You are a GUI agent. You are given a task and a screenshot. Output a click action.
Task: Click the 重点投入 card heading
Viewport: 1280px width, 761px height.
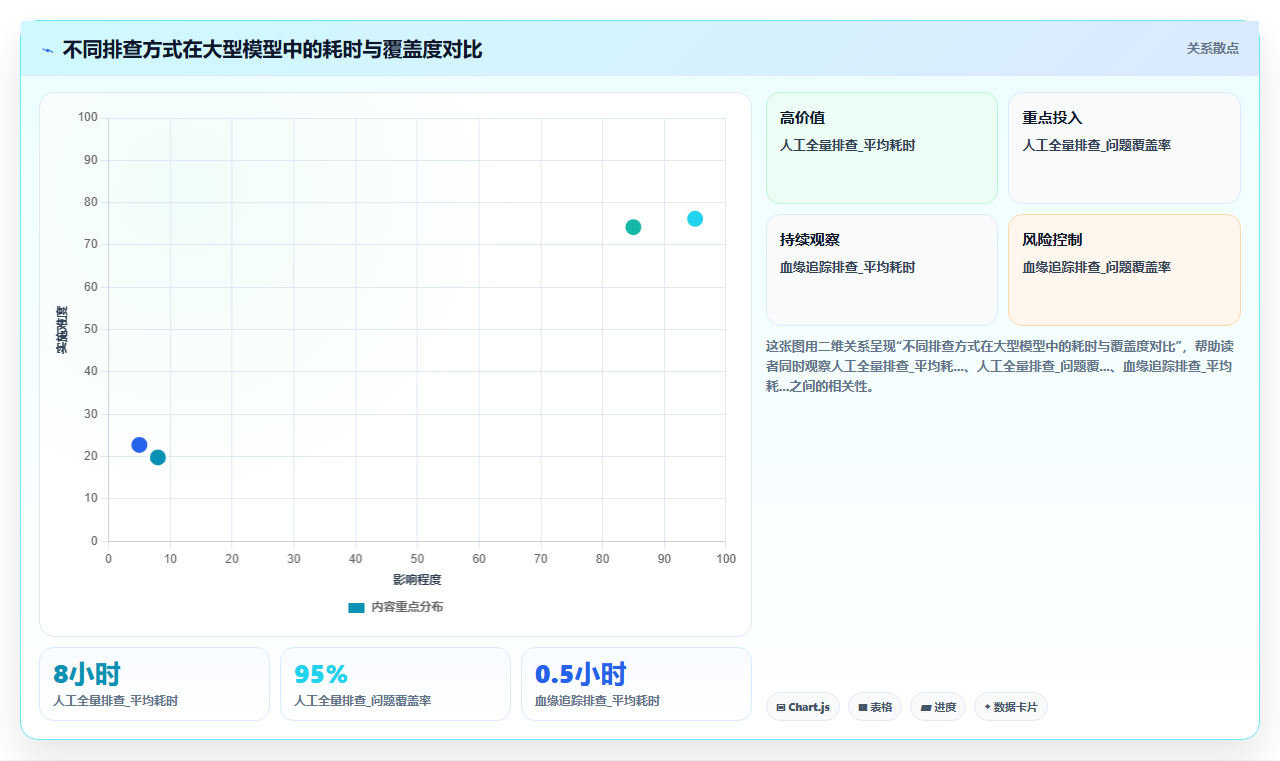1052,118
